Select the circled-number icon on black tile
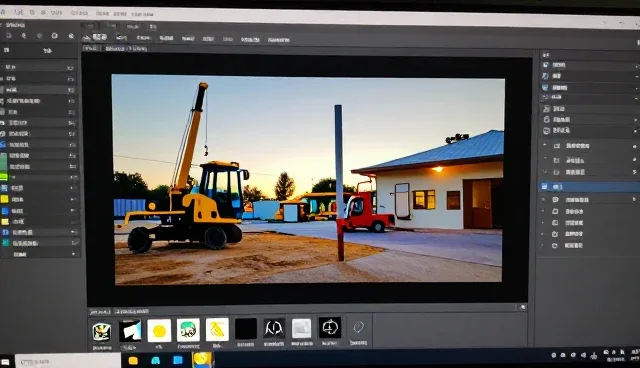 click(330, 328)
